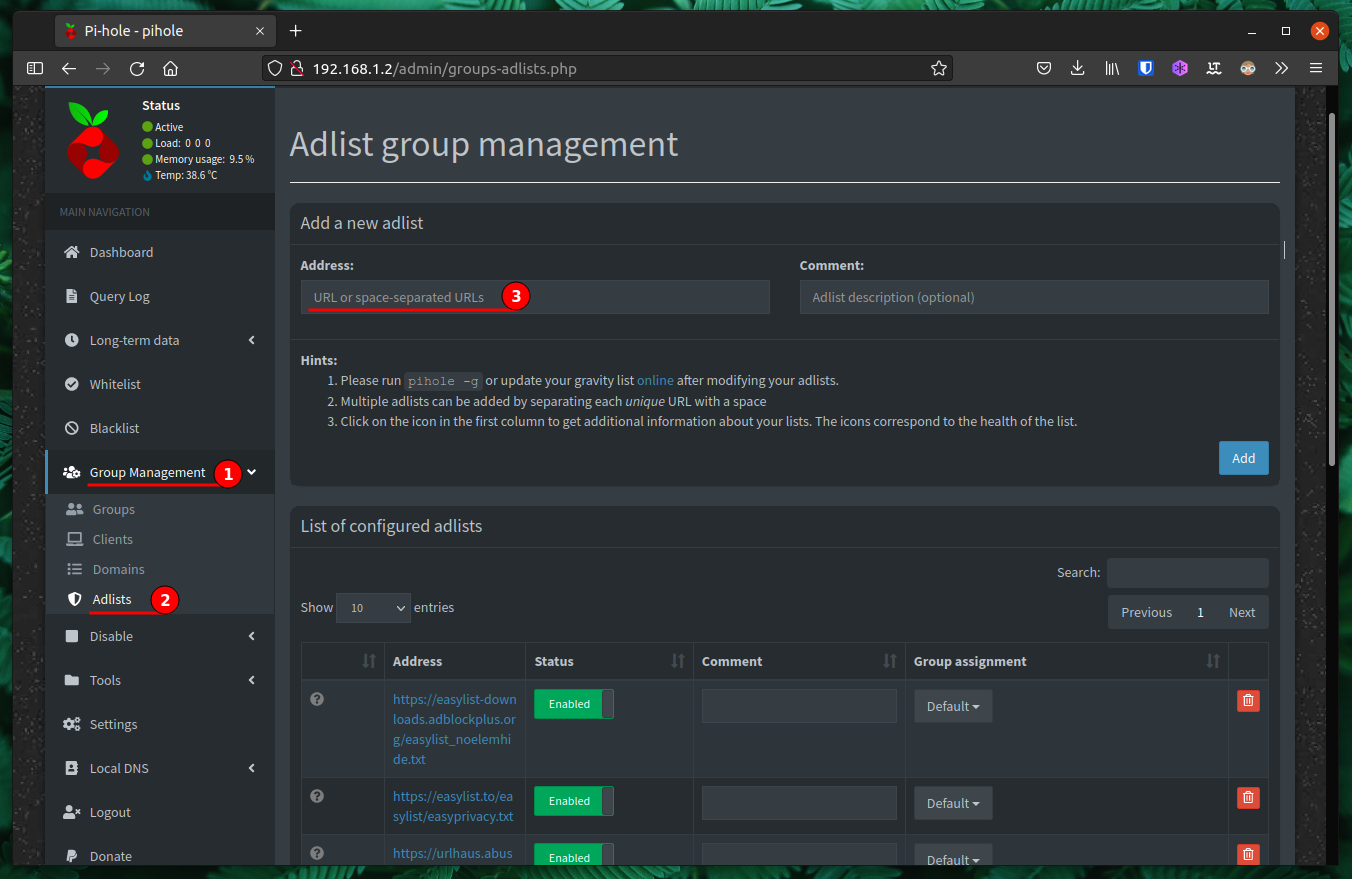Focus the Adlist description comment field
This screenshot has height=879, width=1352.
[x=1034, y=297]
